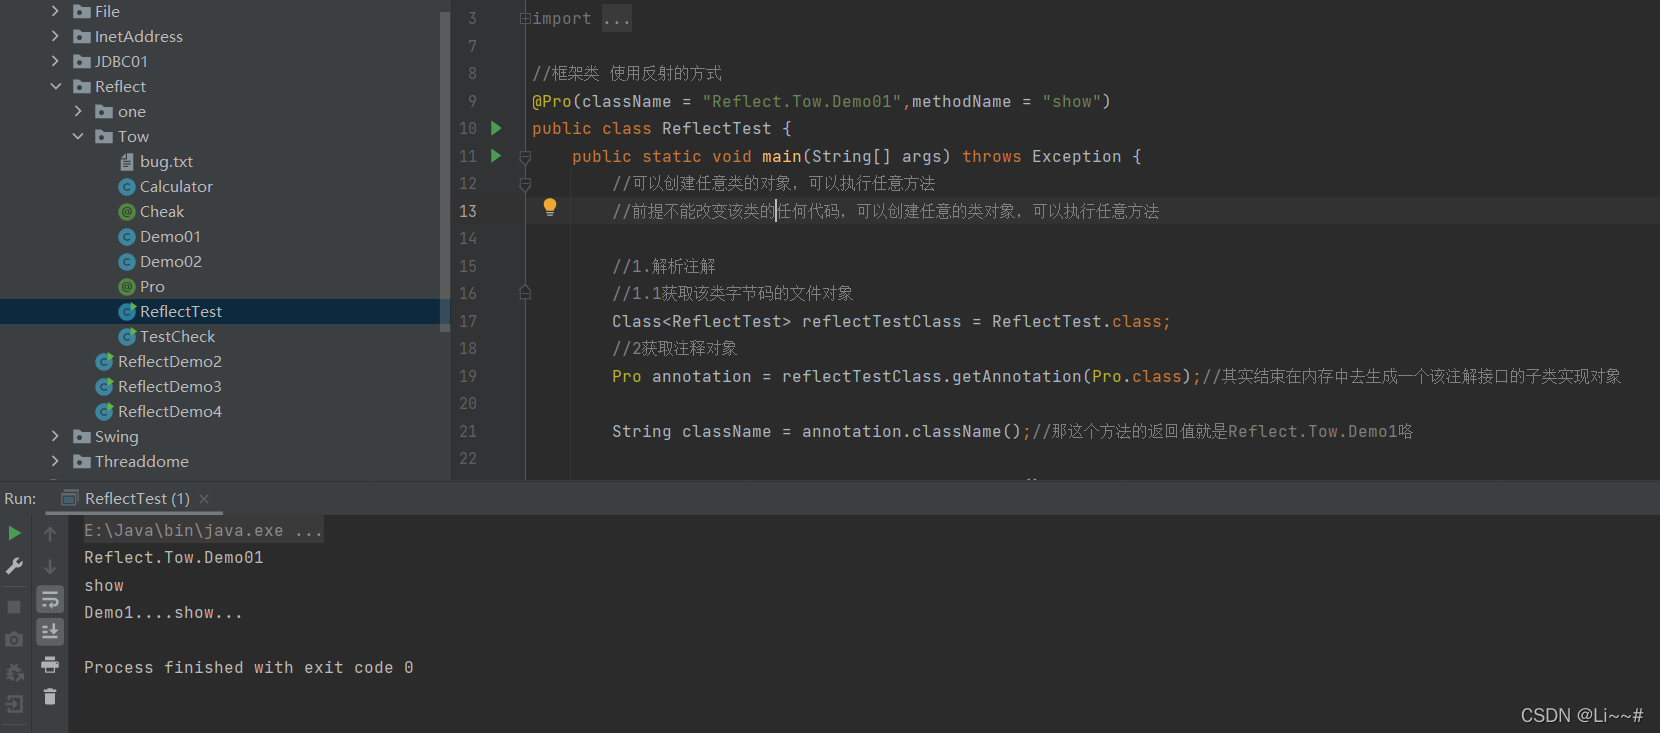Expand the InetAddress folder
1660x733 pixels.
pyautogui.click(x=55, y=36)
